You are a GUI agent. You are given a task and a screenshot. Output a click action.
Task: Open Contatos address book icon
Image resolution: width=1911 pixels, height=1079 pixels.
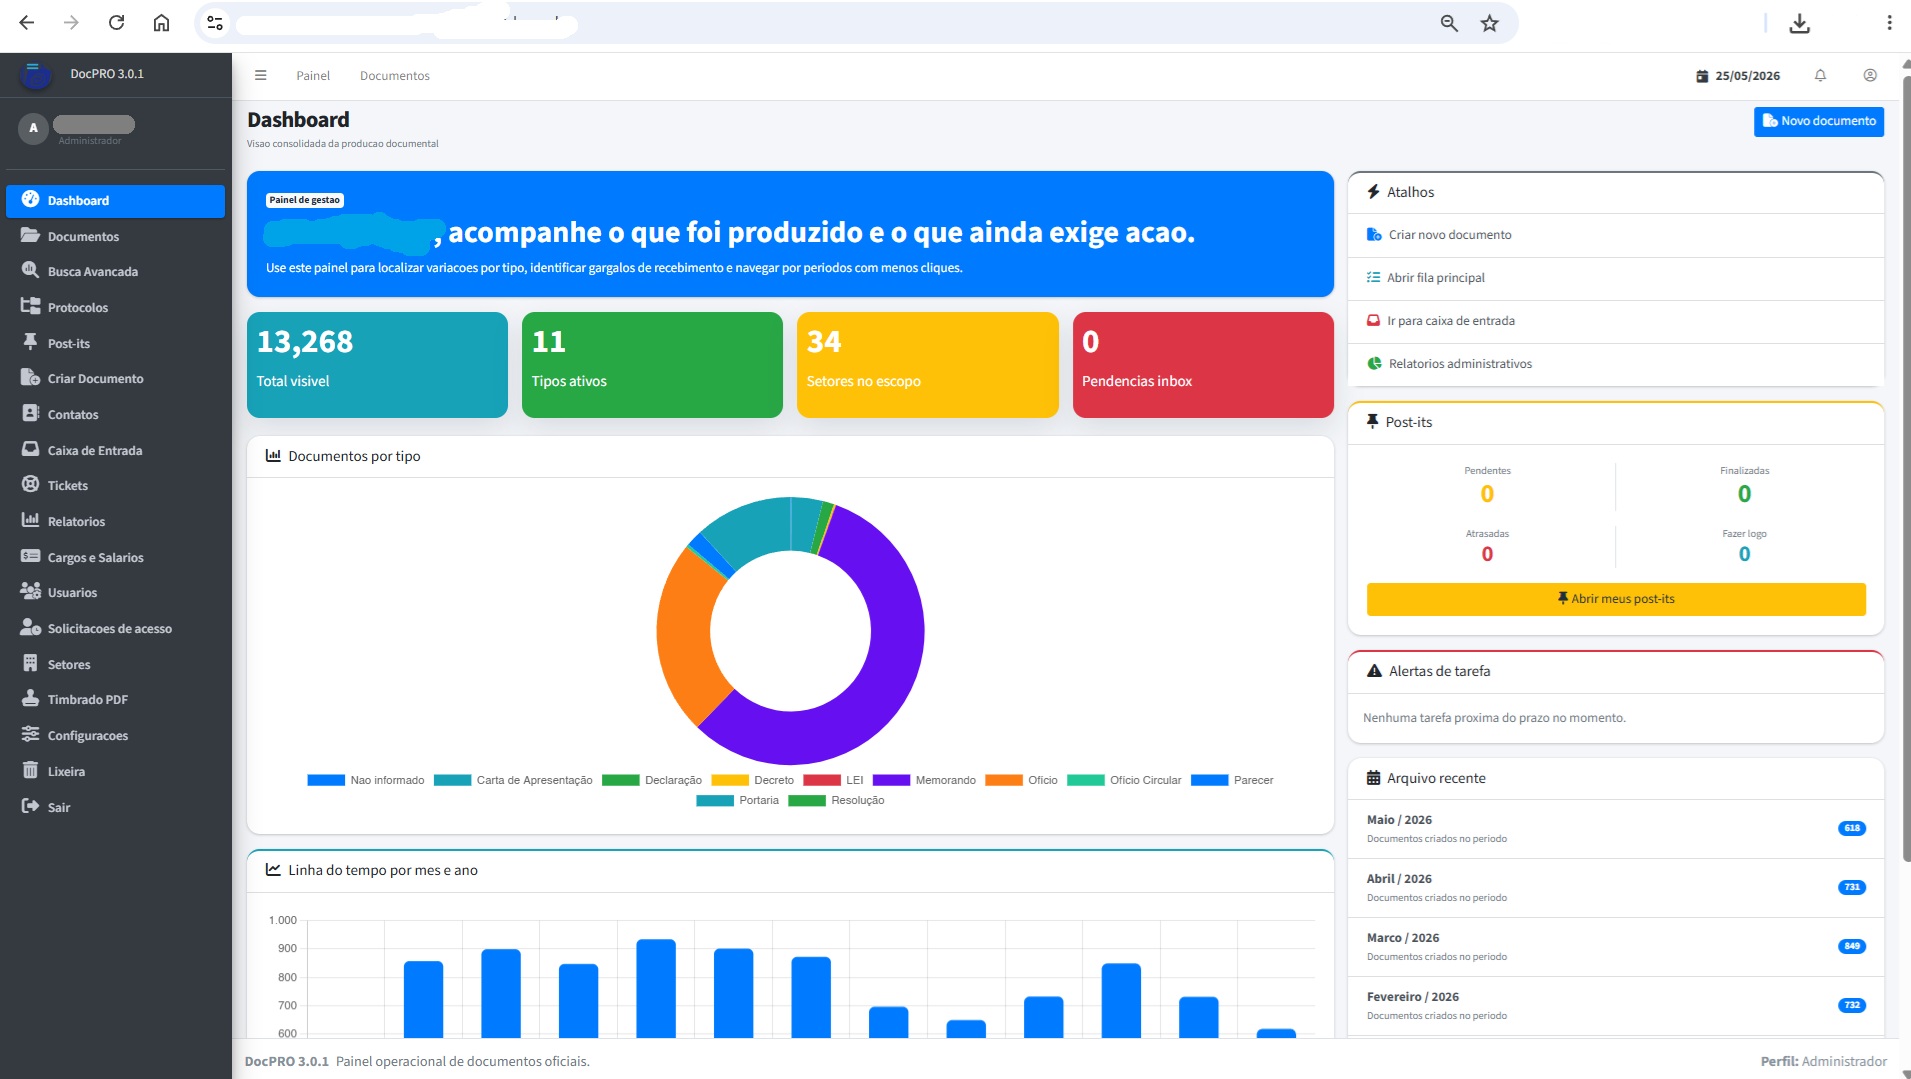click(x=30, y=413)
